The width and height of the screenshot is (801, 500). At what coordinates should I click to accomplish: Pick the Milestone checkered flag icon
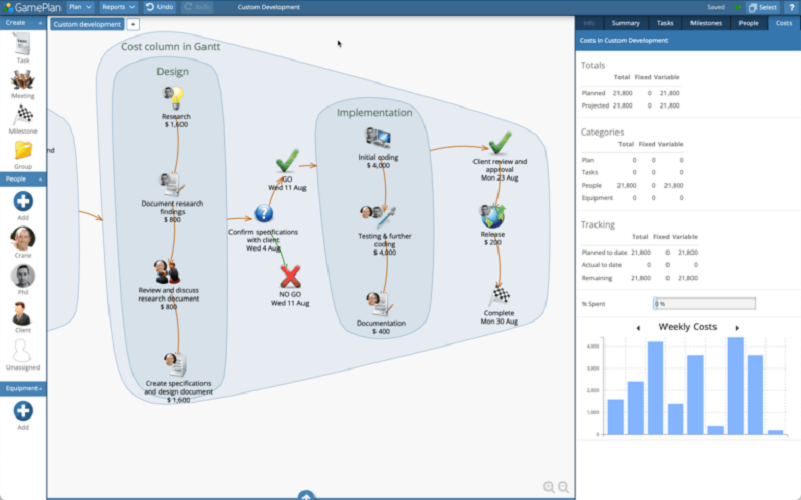coord(23,115)
